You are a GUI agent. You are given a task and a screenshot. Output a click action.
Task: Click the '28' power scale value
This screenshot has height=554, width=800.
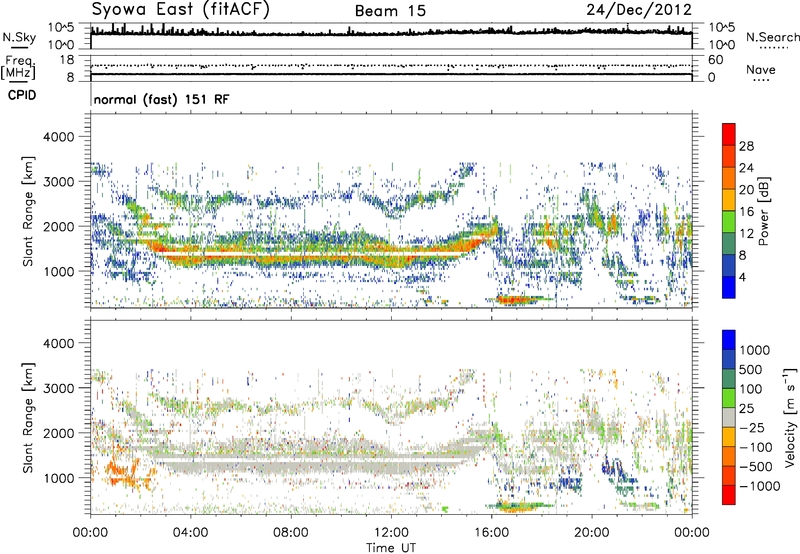click(x=746, y=146)
